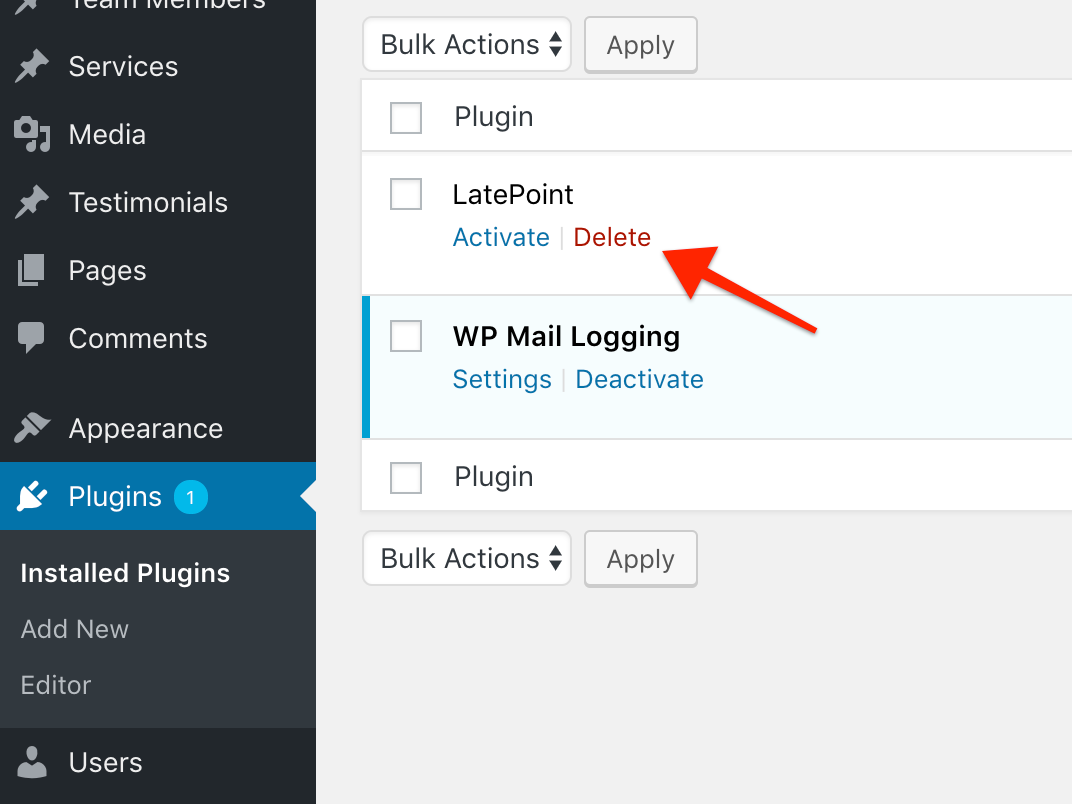Click the Plugins plug icon
Screen dimensions: 1072x804
point(31,496)
